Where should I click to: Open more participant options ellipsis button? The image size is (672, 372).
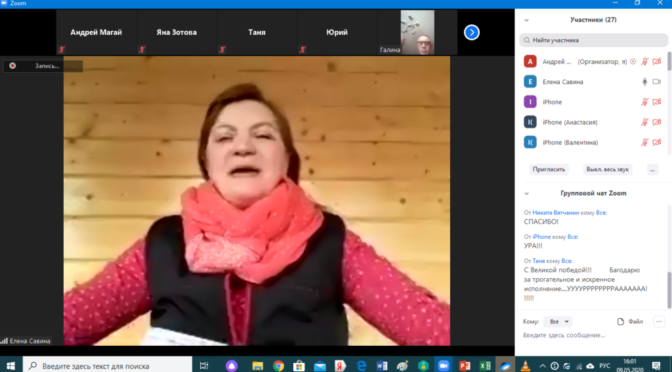pos(652,170)
